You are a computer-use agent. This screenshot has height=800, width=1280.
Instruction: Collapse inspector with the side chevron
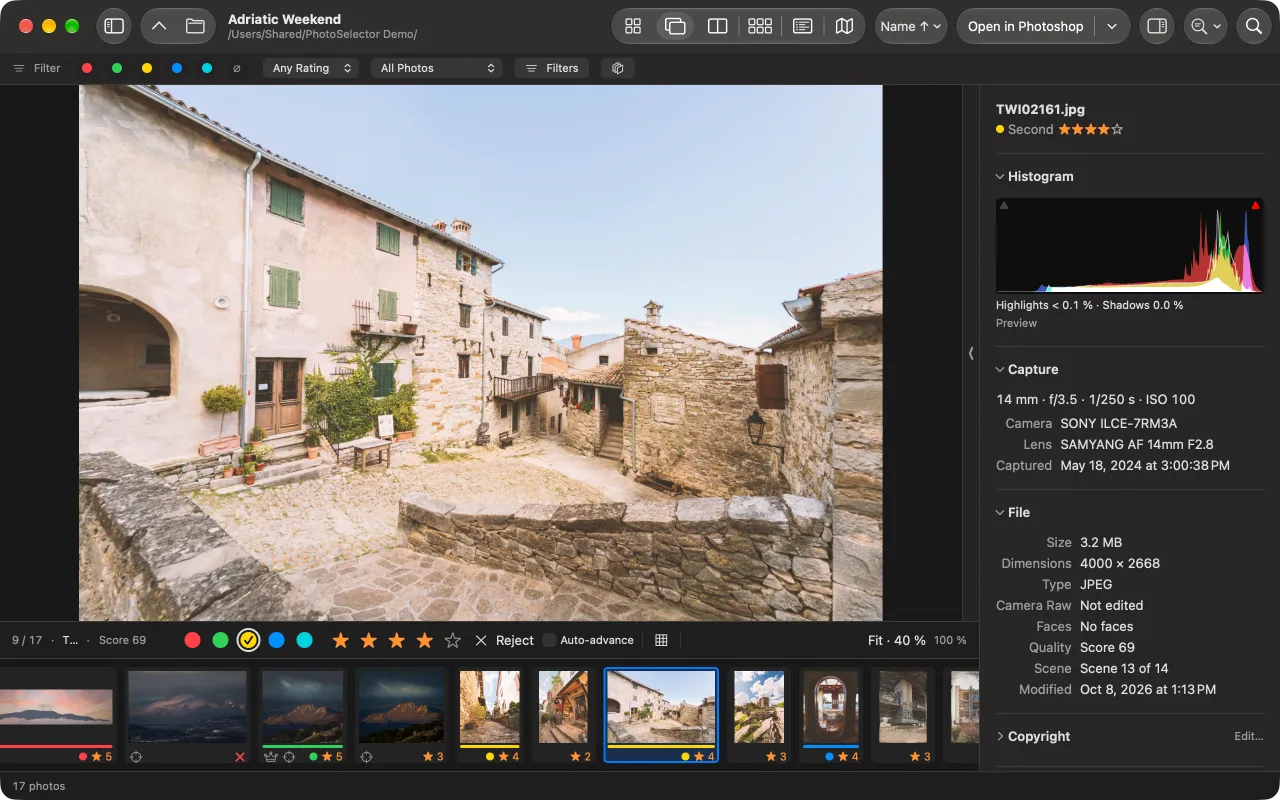point(970,353)
